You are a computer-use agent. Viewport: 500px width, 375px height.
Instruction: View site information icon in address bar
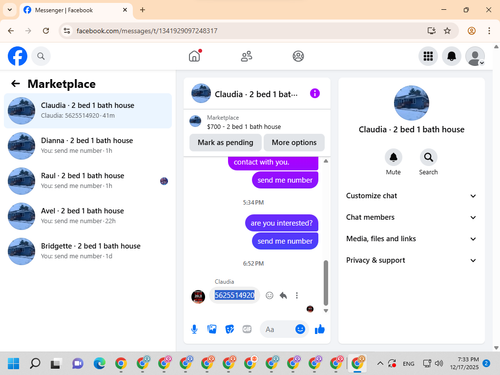pyautogui.click(x=67, y=31)
